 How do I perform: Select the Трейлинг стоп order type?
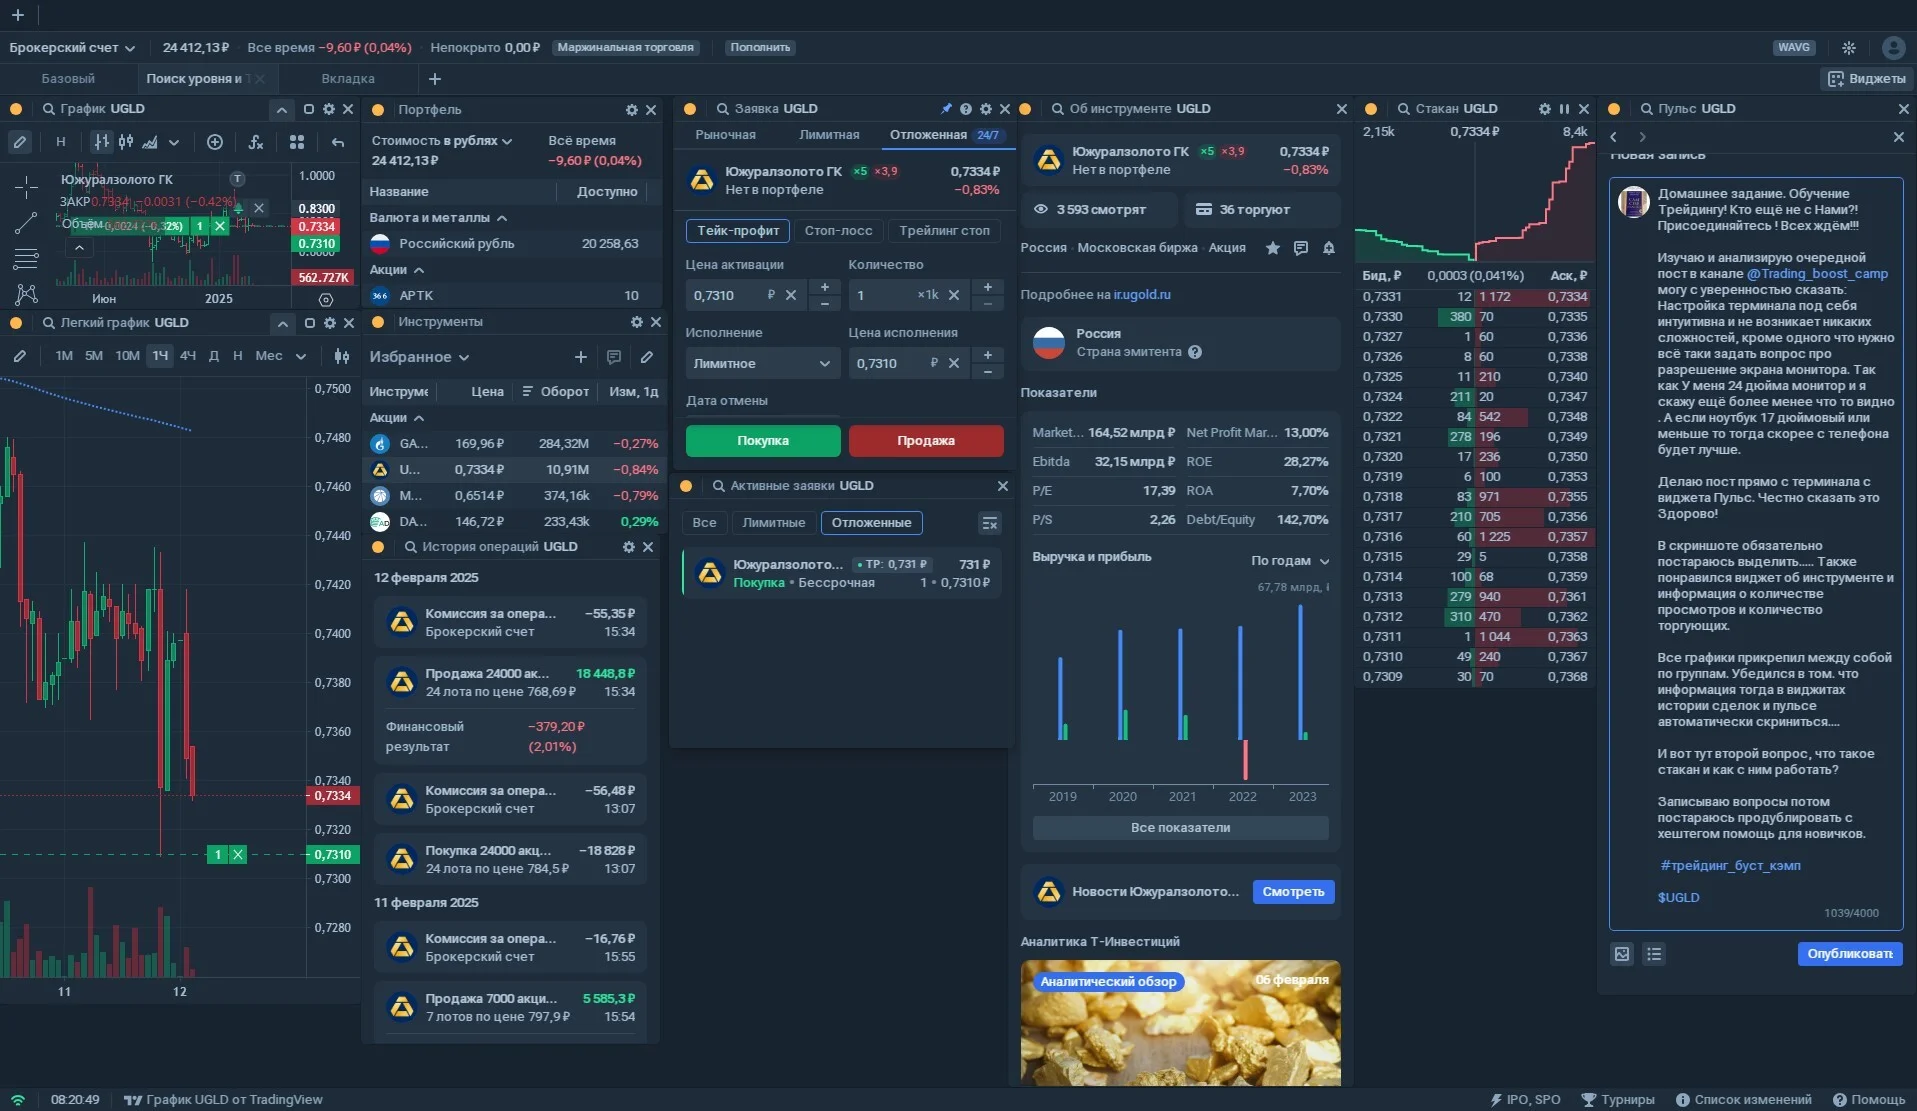[944, 231]
